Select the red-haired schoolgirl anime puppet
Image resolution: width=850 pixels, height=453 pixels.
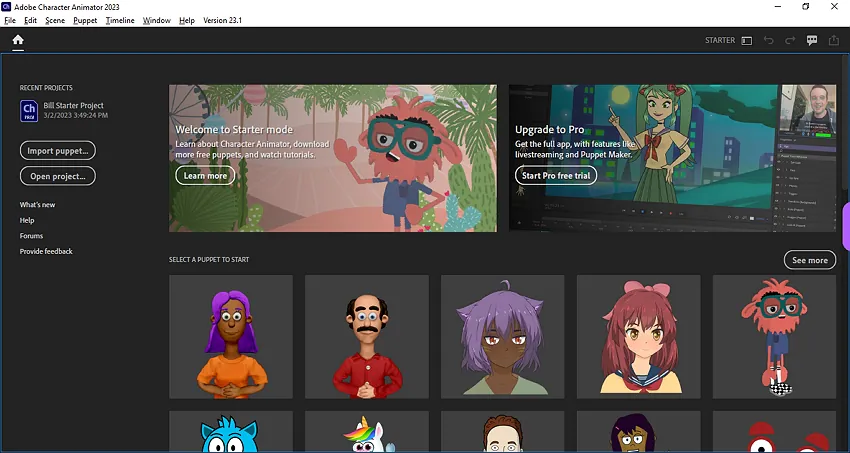tap(639, 336)
